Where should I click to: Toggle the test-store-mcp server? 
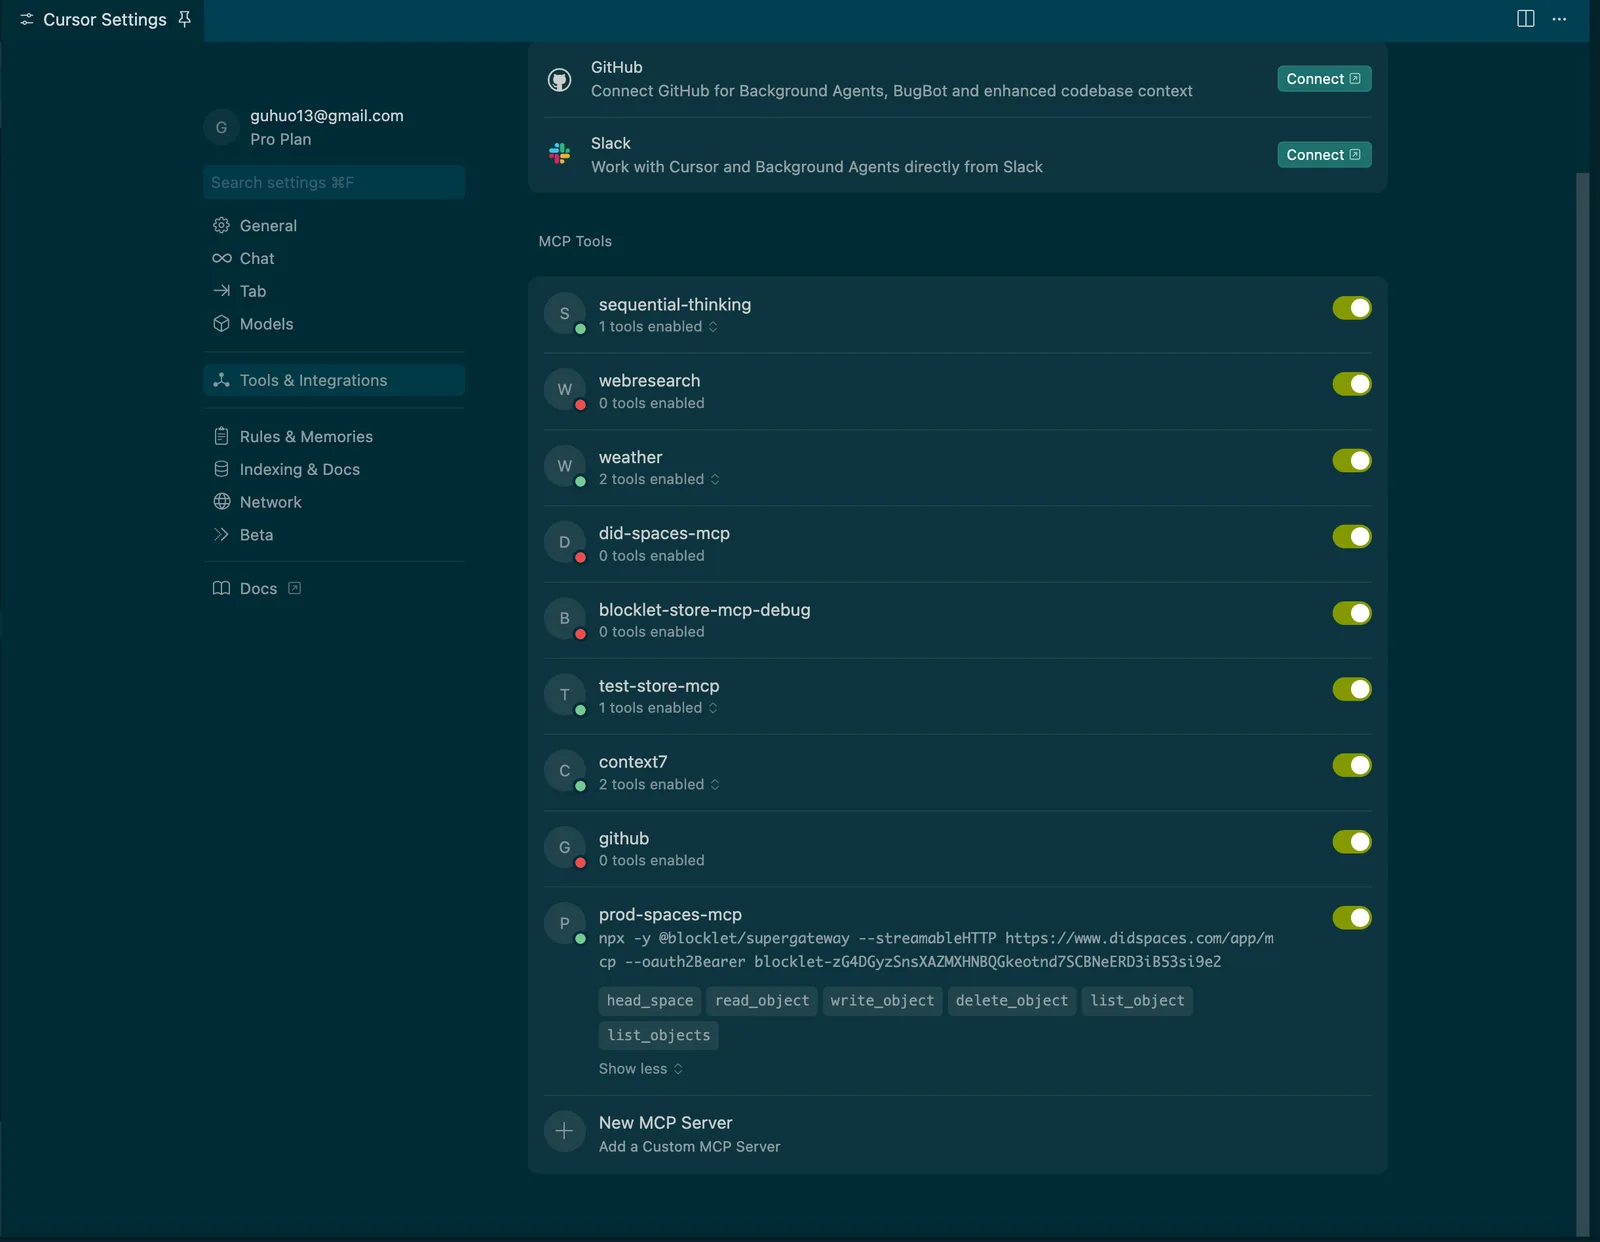[x=1352, y=689]
